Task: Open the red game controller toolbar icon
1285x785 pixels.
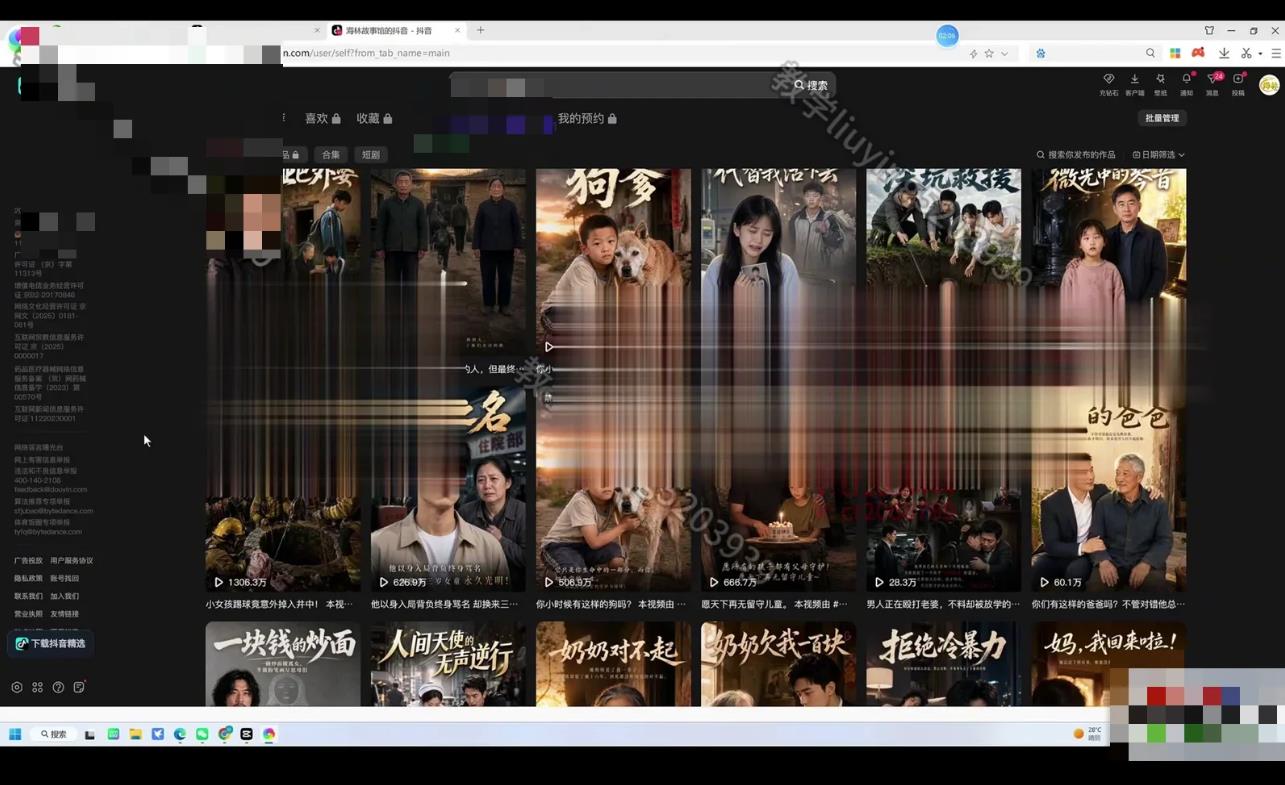Action: [x=1198, y=53]
